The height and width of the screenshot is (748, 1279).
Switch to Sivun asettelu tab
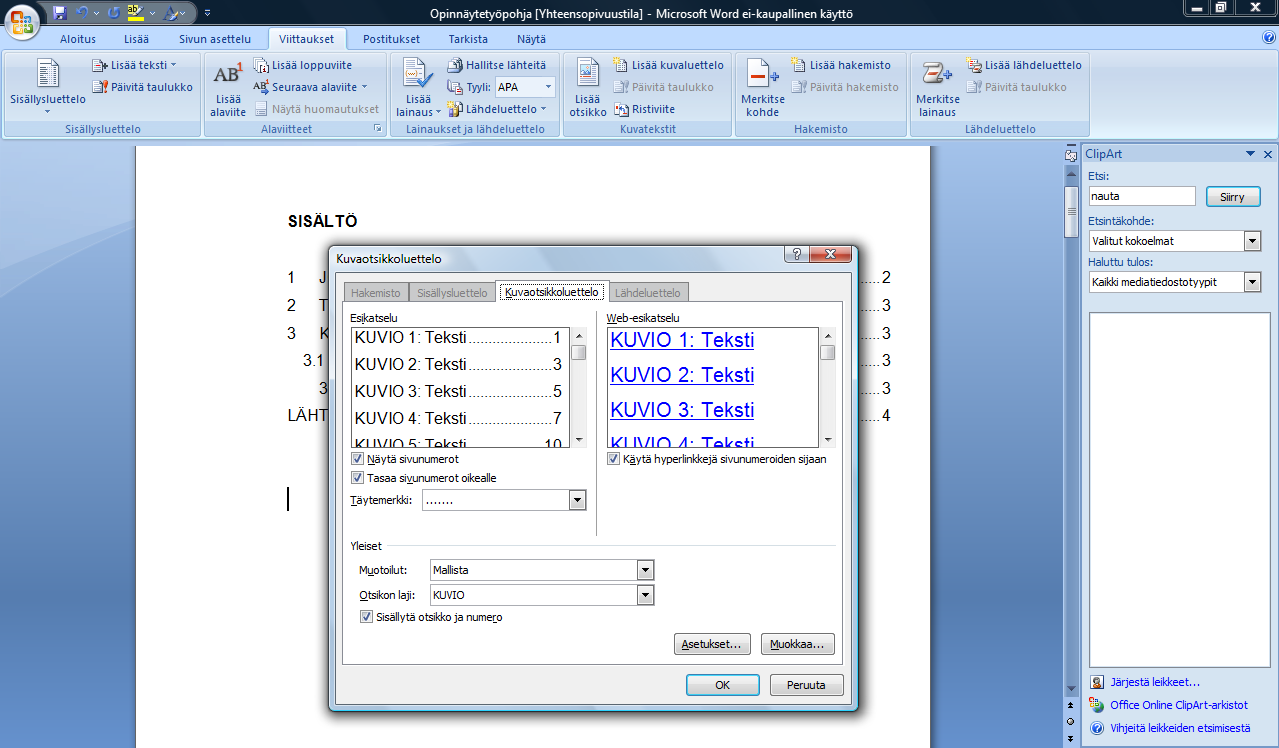coord(215,39)
